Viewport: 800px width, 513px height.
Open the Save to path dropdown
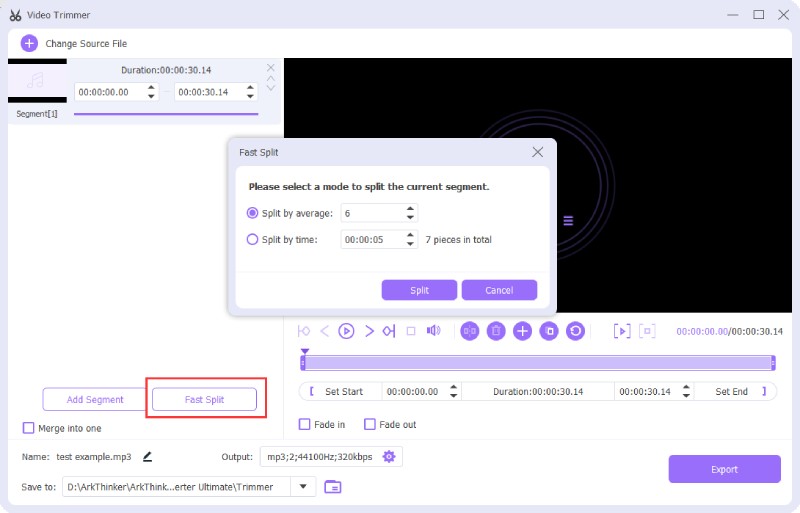(303, 486)
